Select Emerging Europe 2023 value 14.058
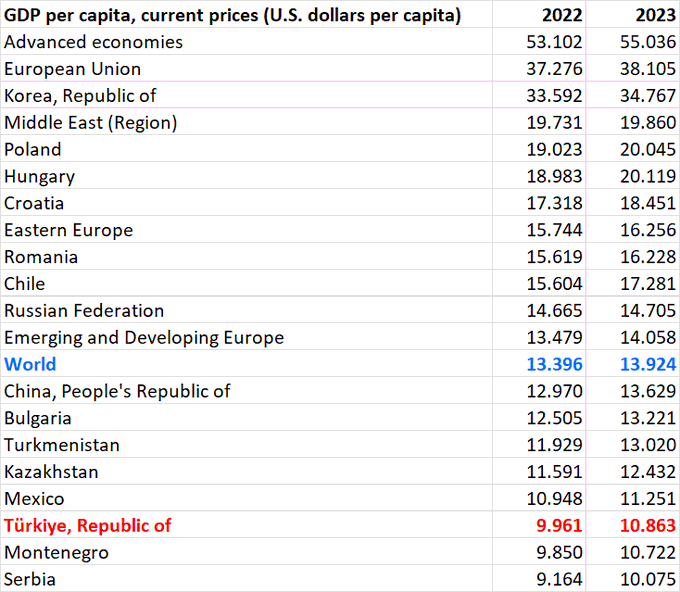 [x=648, y=338]
